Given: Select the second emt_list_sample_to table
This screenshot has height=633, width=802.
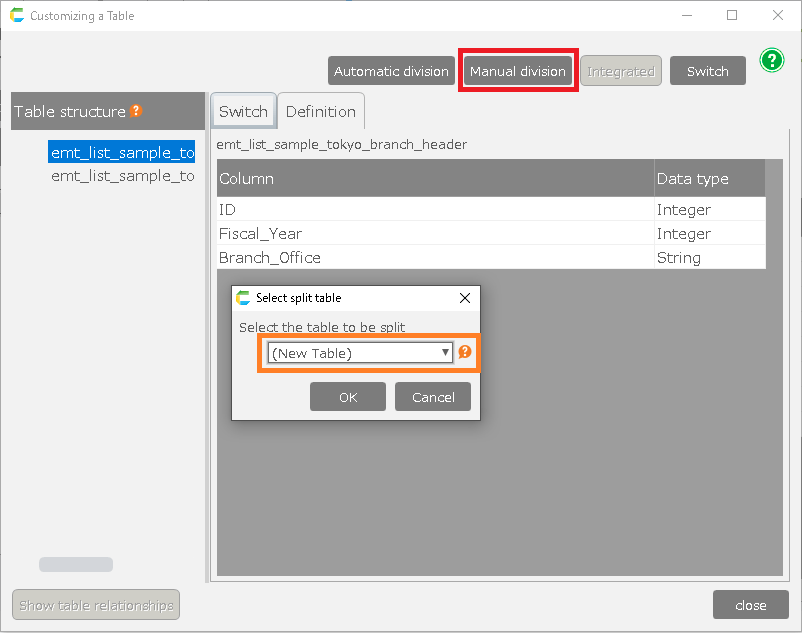Looking at the screenshot, I should pyautogui.click(x=122, y=176).
